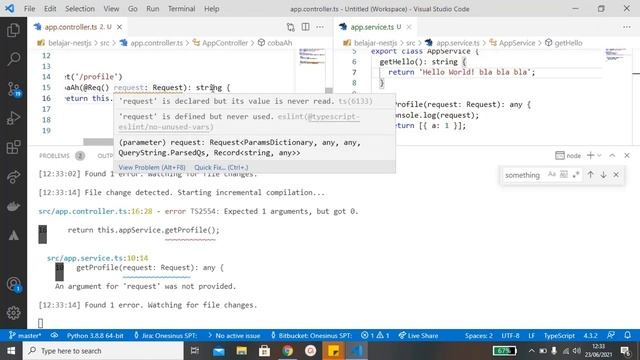Open the Terminal menu
This screenshot has width=640, height=360.
[x=181, y=9]
